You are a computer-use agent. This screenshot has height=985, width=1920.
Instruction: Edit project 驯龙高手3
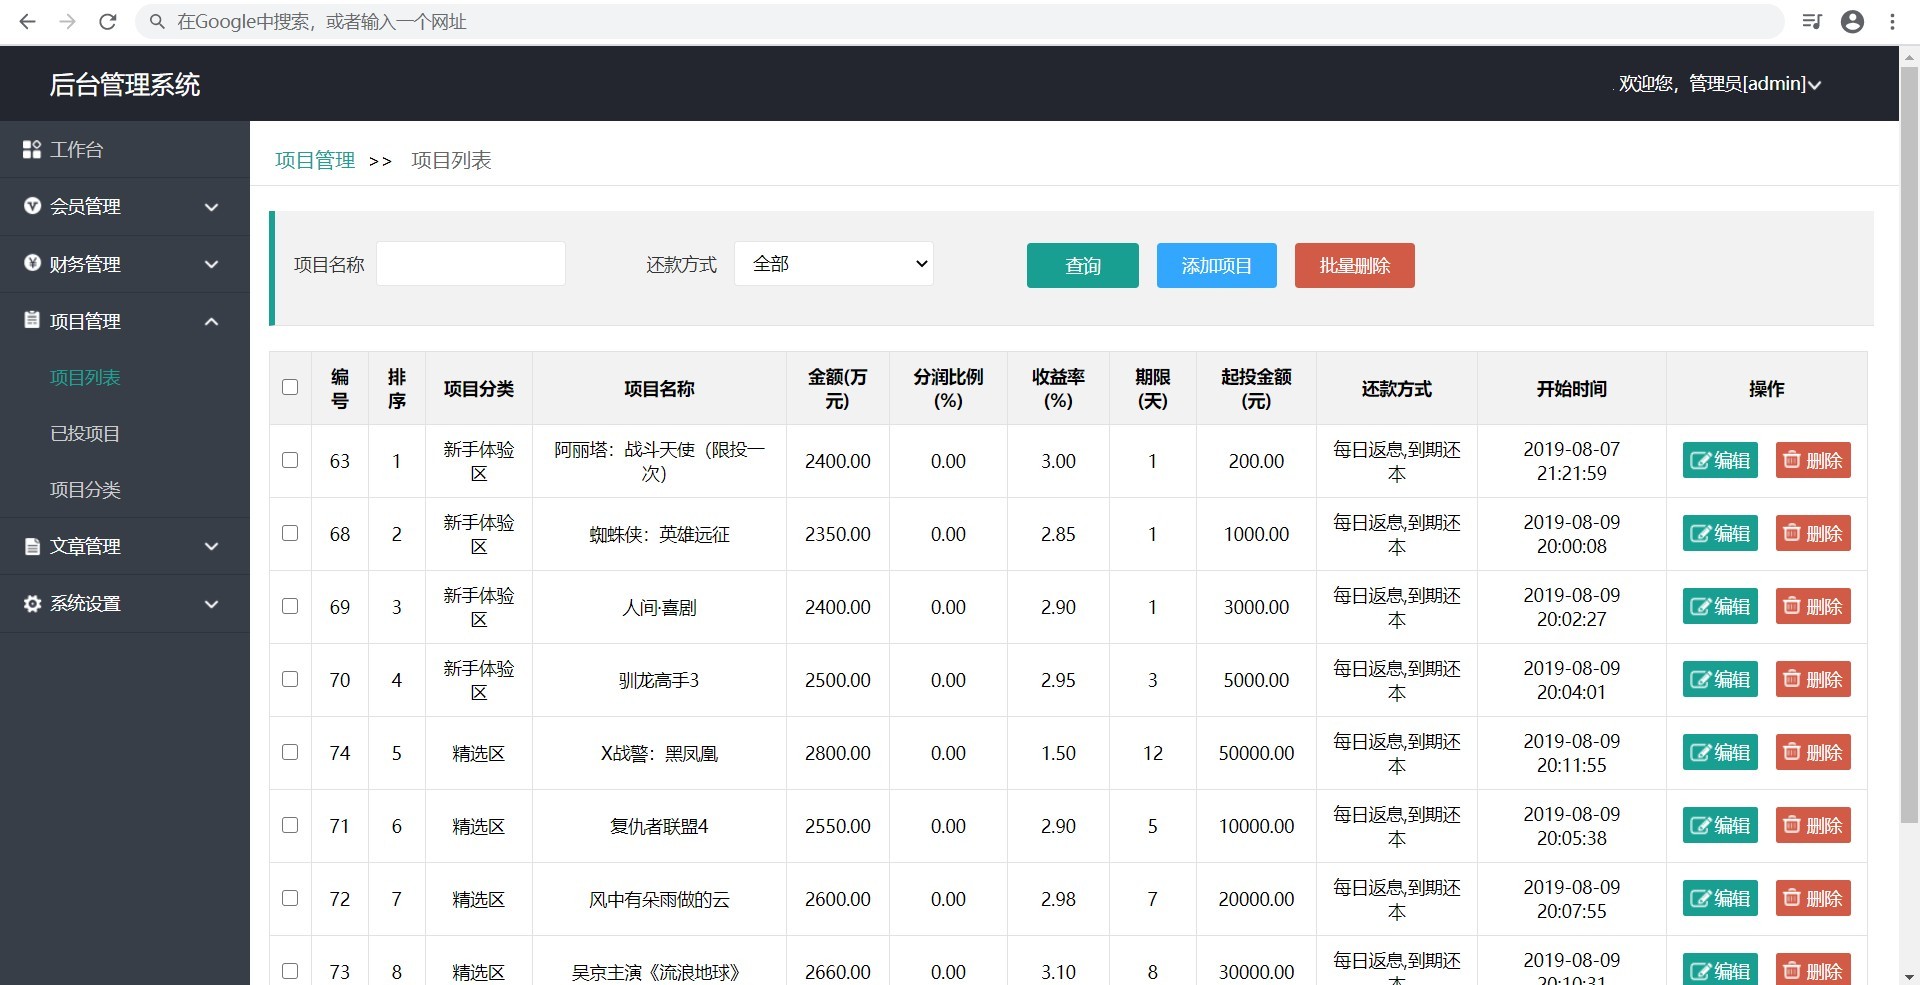1720,679
